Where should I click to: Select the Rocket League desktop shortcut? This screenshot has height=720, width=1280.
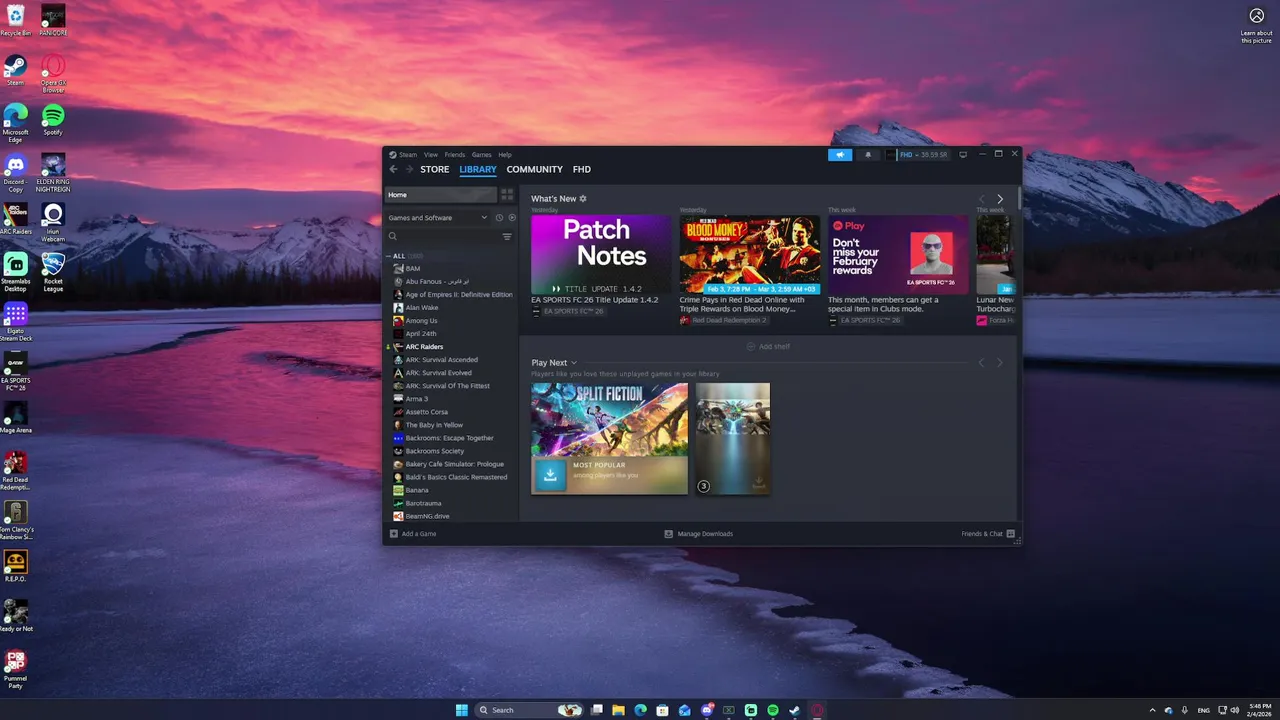click(x=53, y=272)
